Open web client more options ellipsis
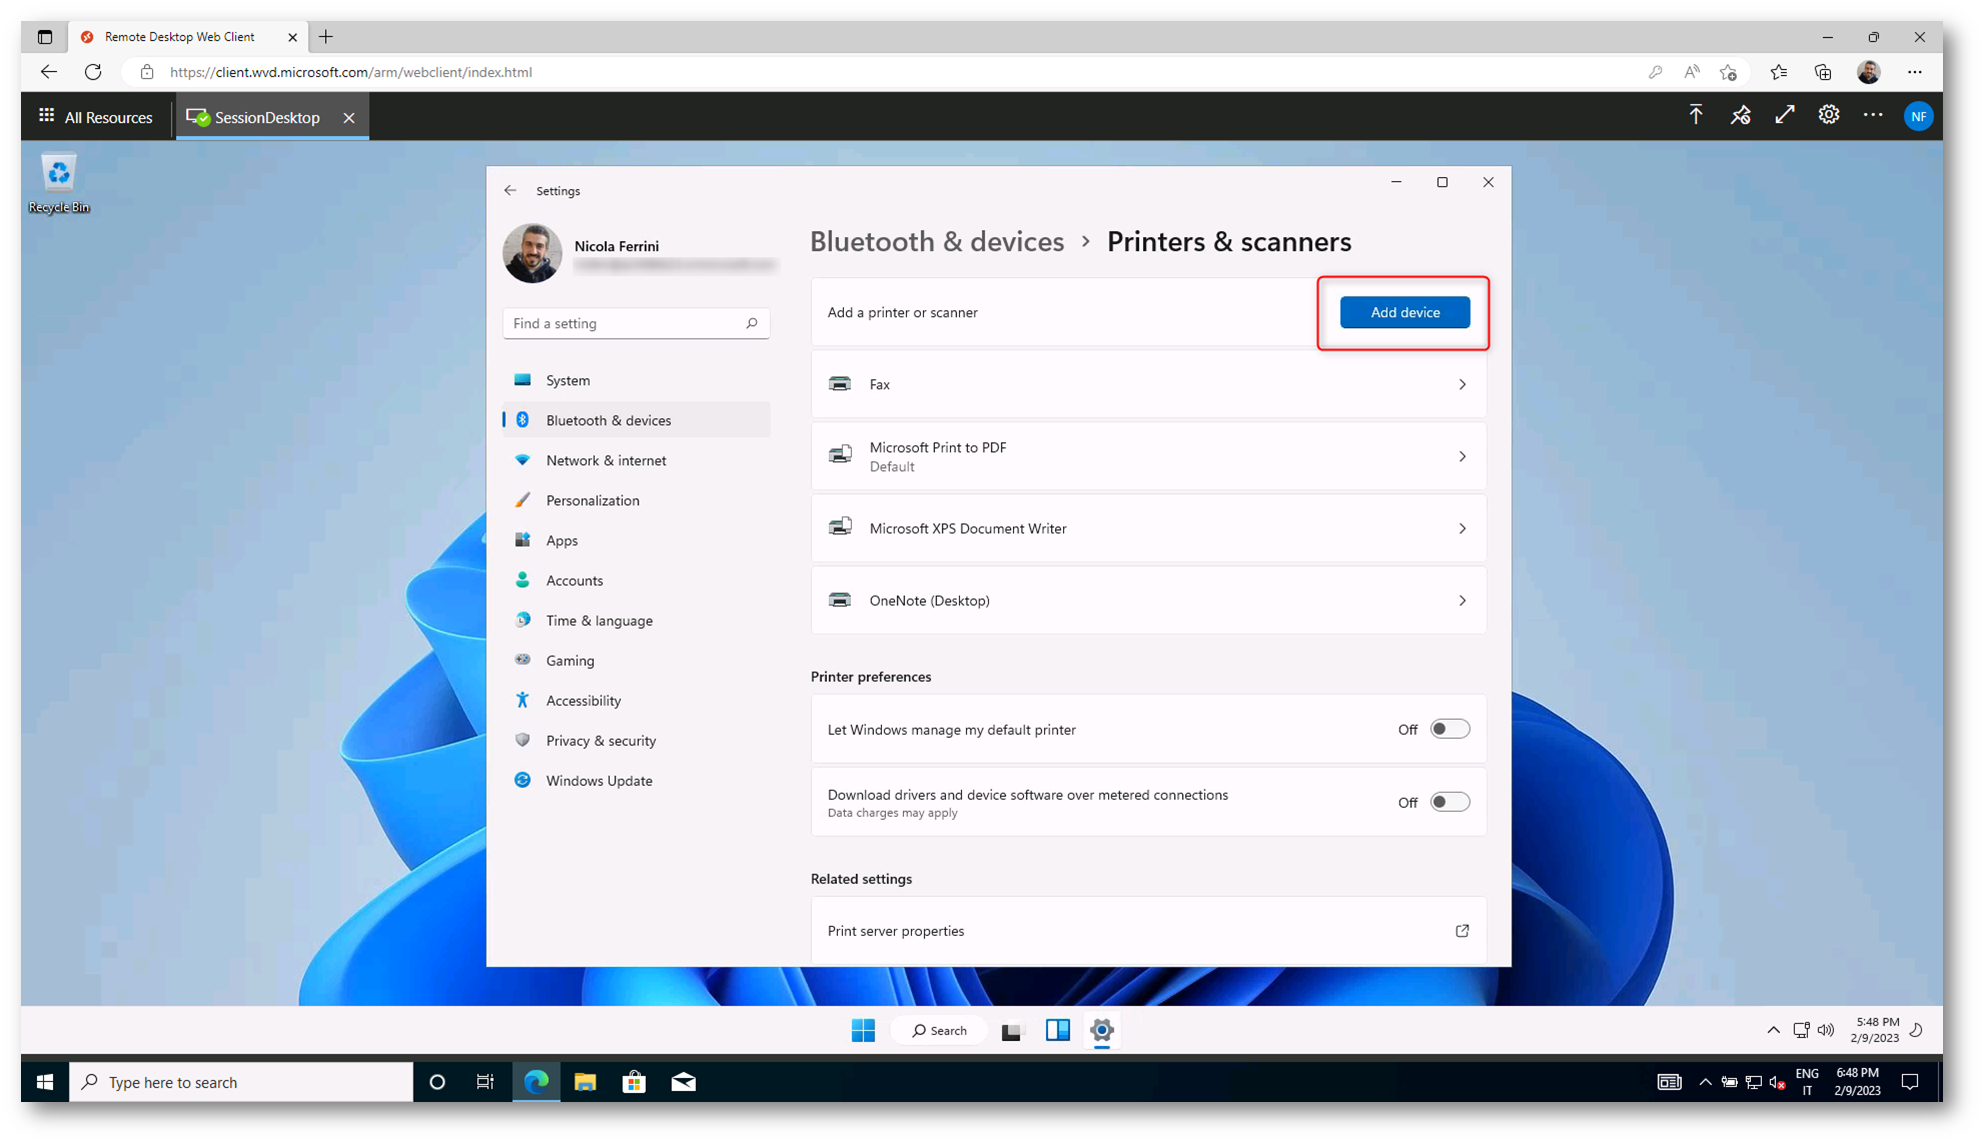 coord(1873,116)
